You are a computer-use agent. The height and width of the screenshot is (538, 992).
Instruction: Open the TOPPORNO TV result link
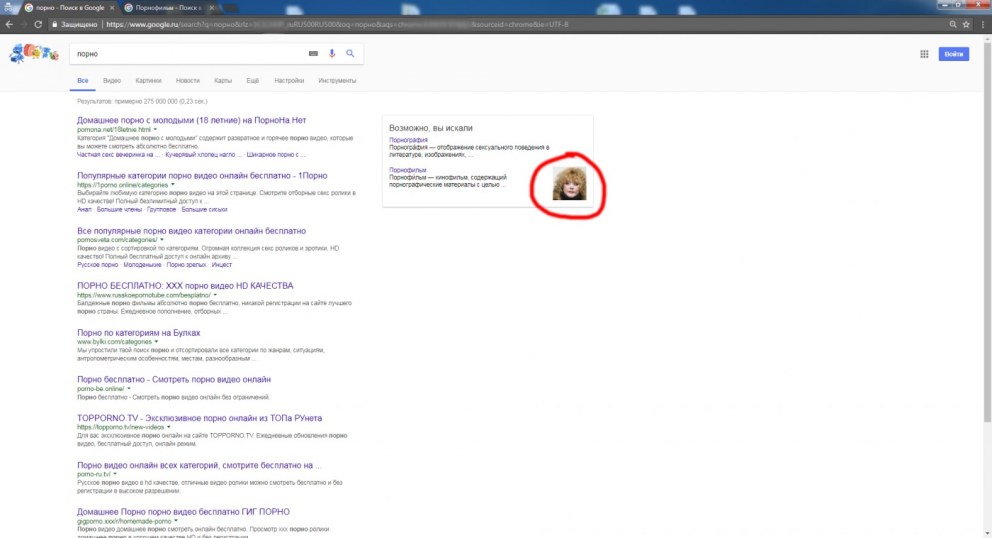click(199, 418)
